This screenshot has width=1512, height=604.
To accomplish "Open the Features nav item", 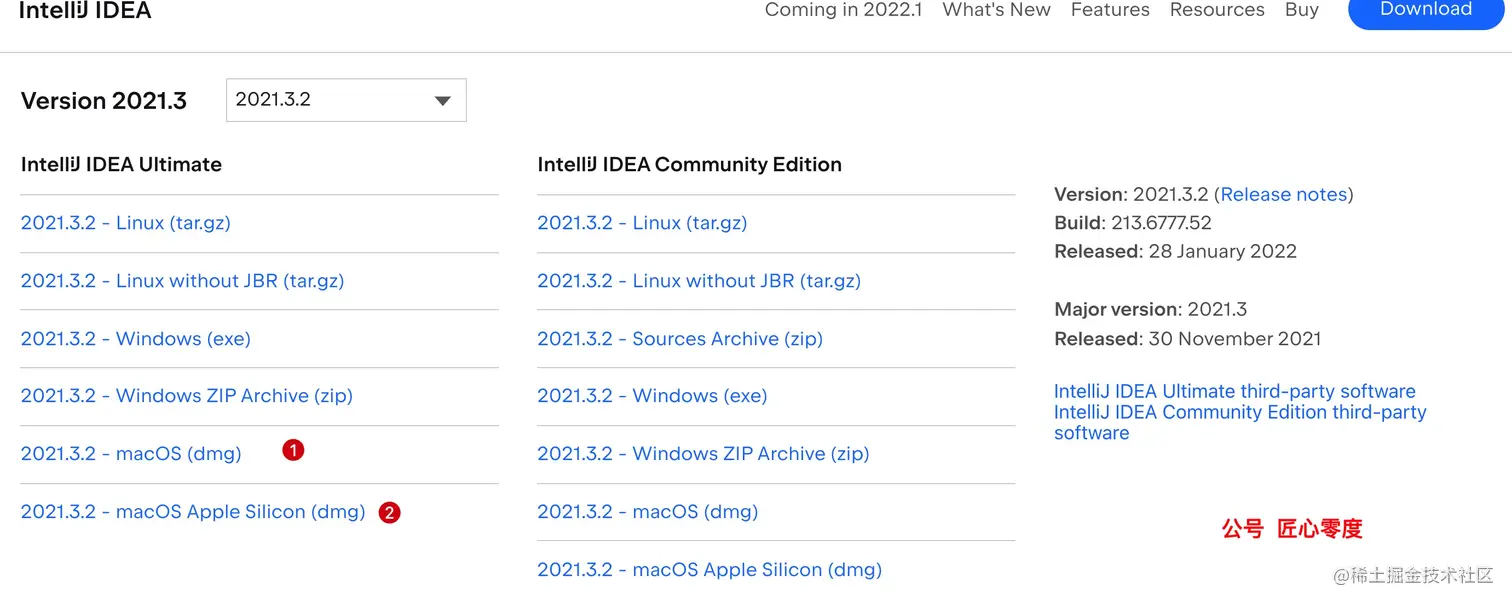I will [x=1110, y=10].
